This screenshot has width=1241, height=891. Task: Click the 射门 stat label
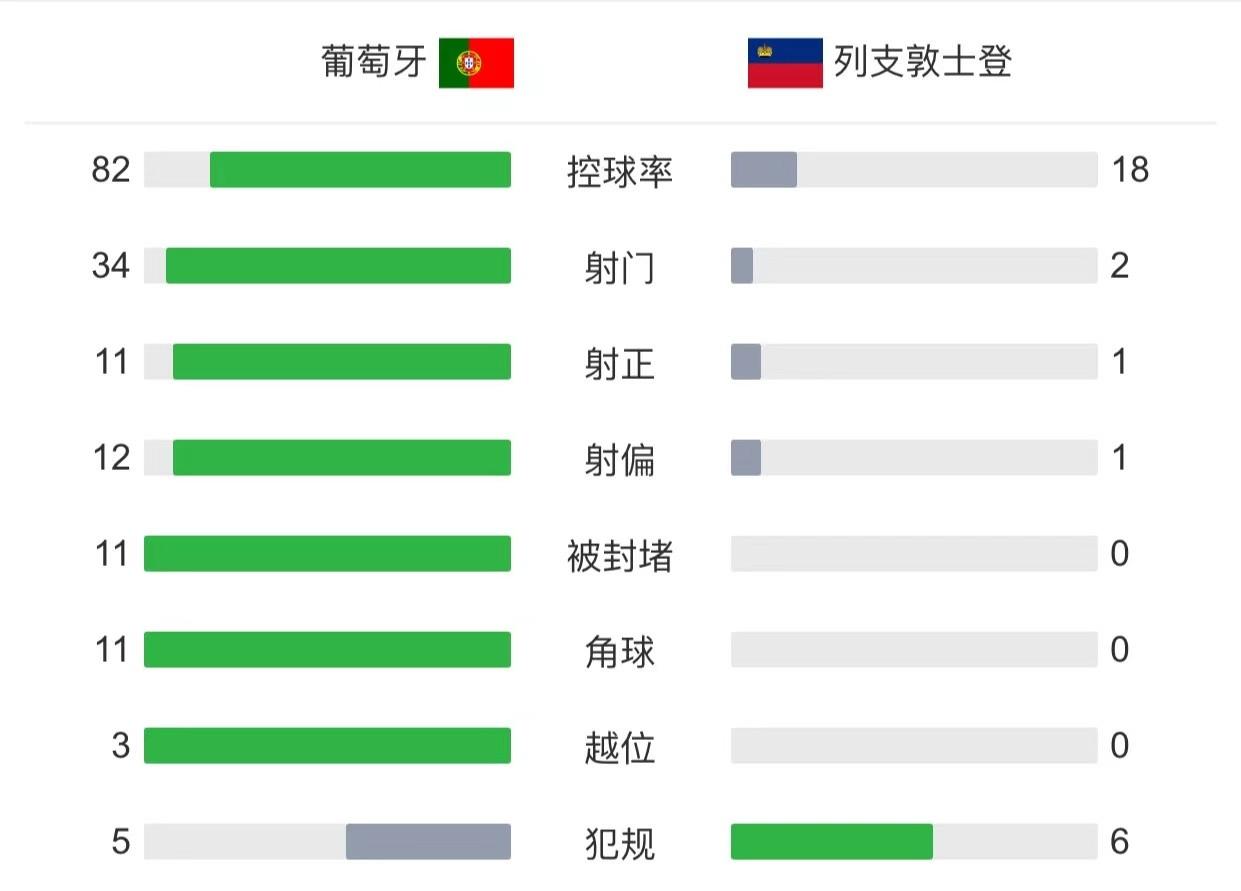click(x=620, y=267)
